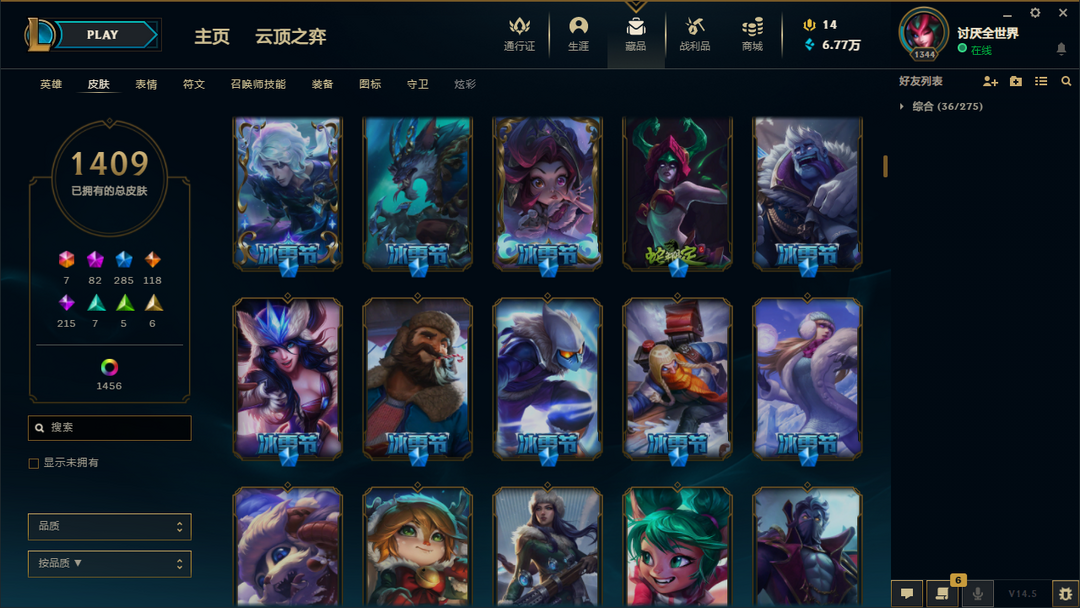Click the 搜索 skin search field
This screenshot has height=608, width=1080.
pos(110,428)
